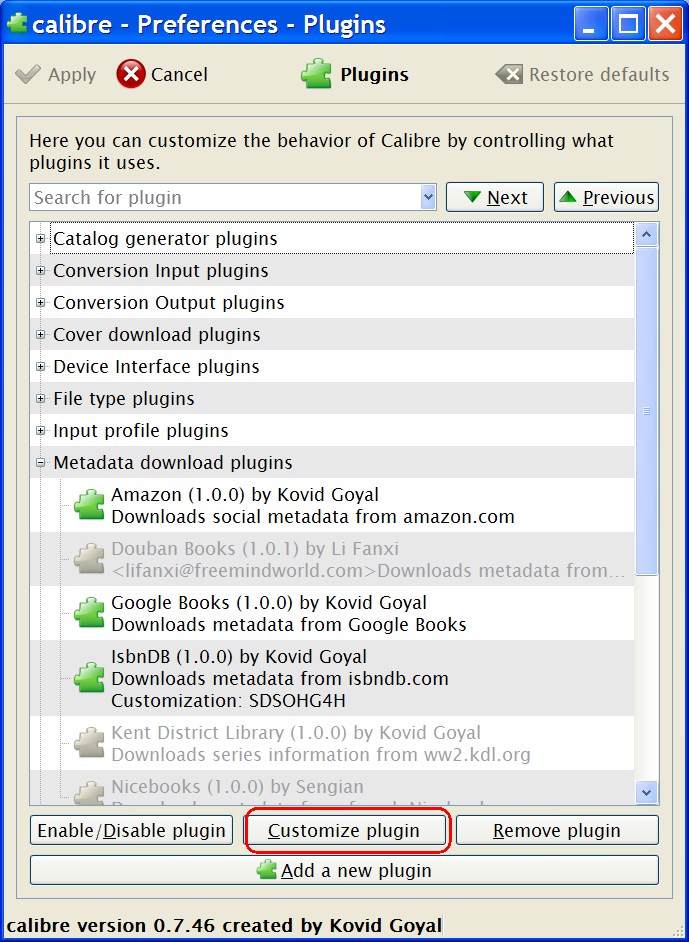Screen dimensions: 689x942
Task: Expand Conversion Input plugins node
Action: pos(40,270)
